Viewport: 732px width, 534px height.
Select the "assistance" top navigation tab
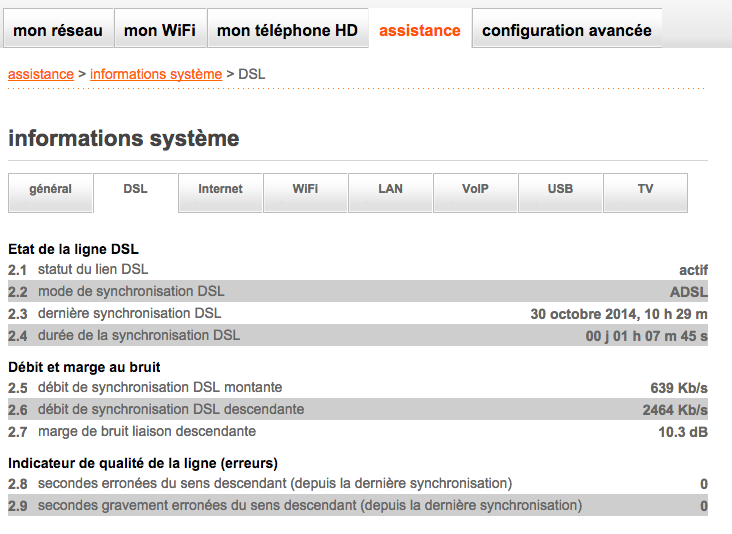point(420,30)
